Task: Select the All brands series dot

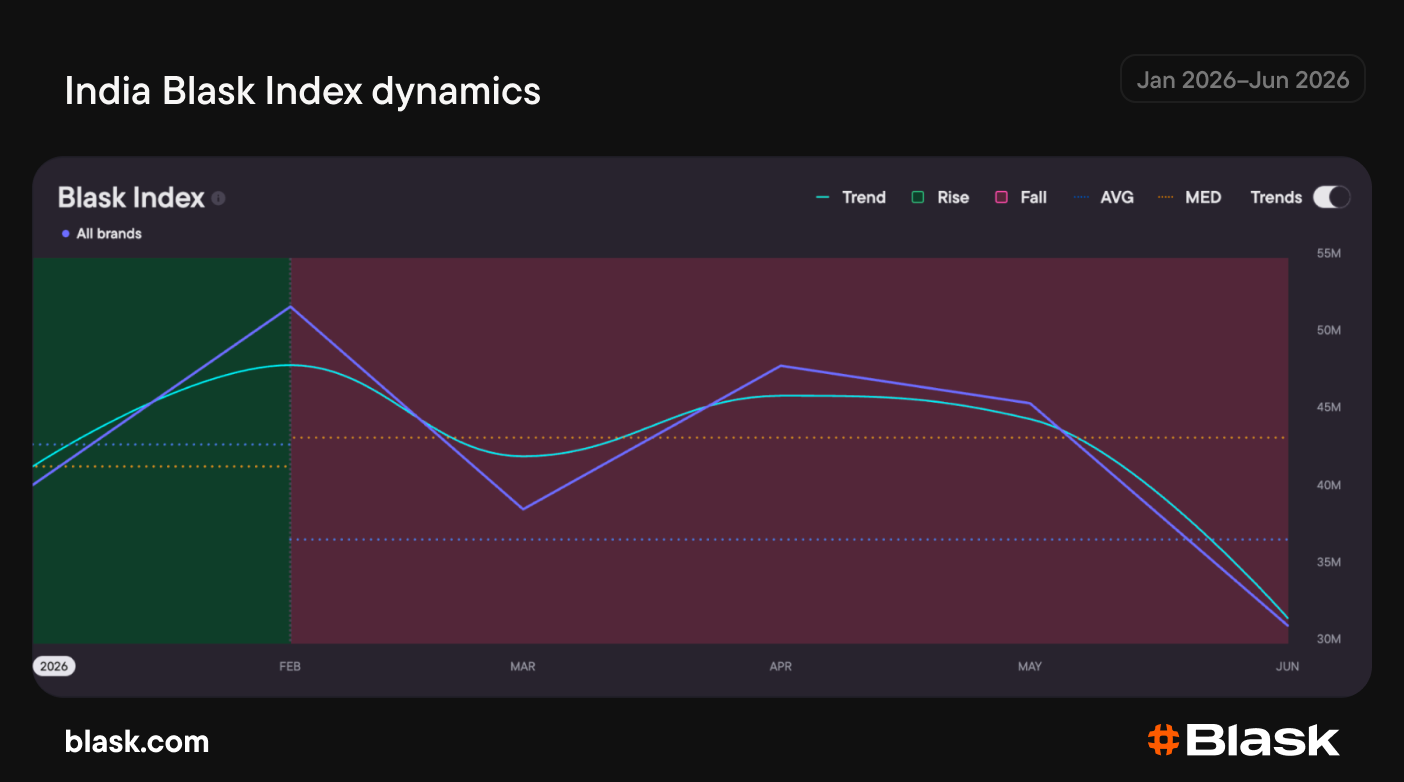Action: coord(66,234)
